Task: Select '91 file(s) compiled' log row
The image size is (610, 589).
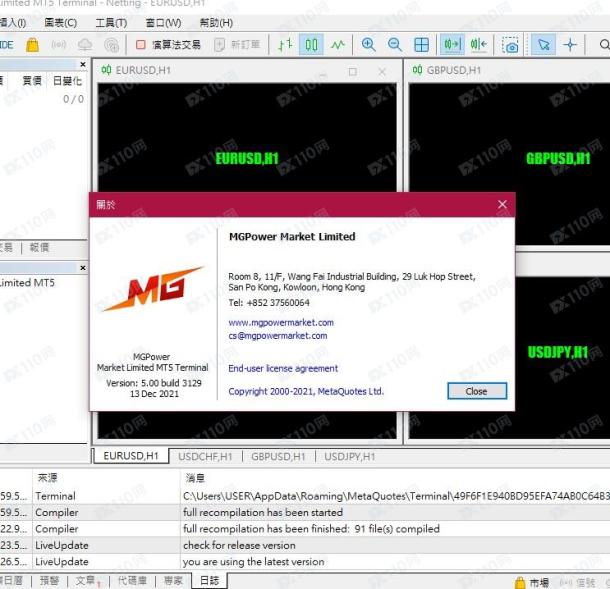Action: tap(305, 529)
